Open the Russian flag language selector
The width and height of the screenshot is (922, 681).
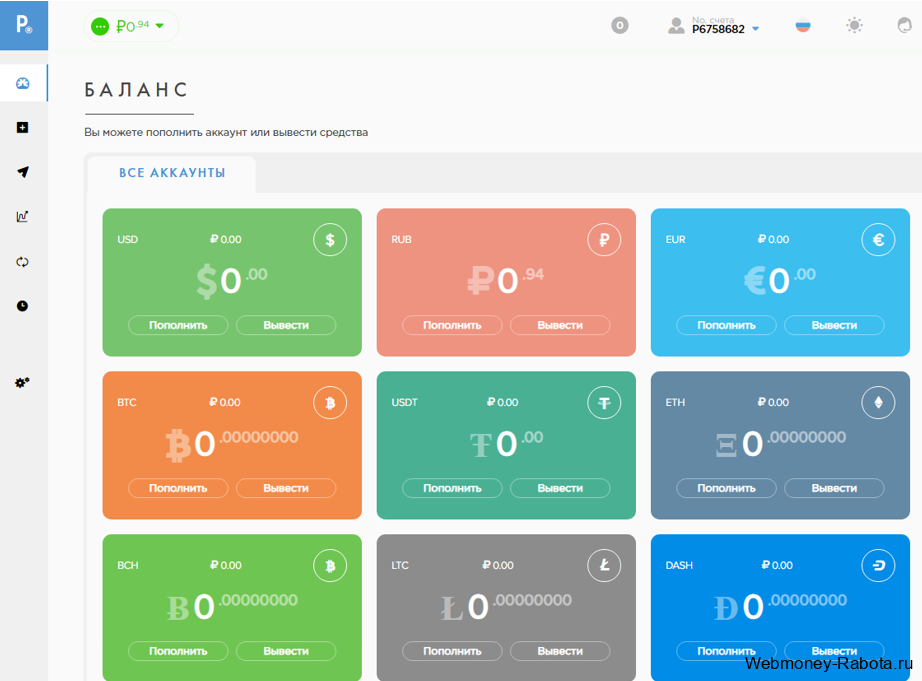coord(803,26)
